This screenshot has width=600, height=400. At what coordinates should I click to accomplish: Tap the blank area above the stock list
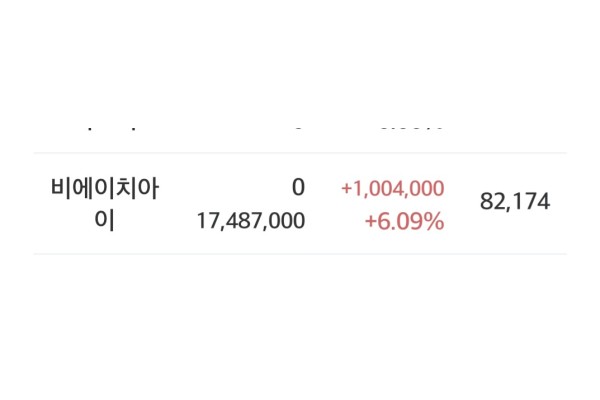(x=300, y=60)
